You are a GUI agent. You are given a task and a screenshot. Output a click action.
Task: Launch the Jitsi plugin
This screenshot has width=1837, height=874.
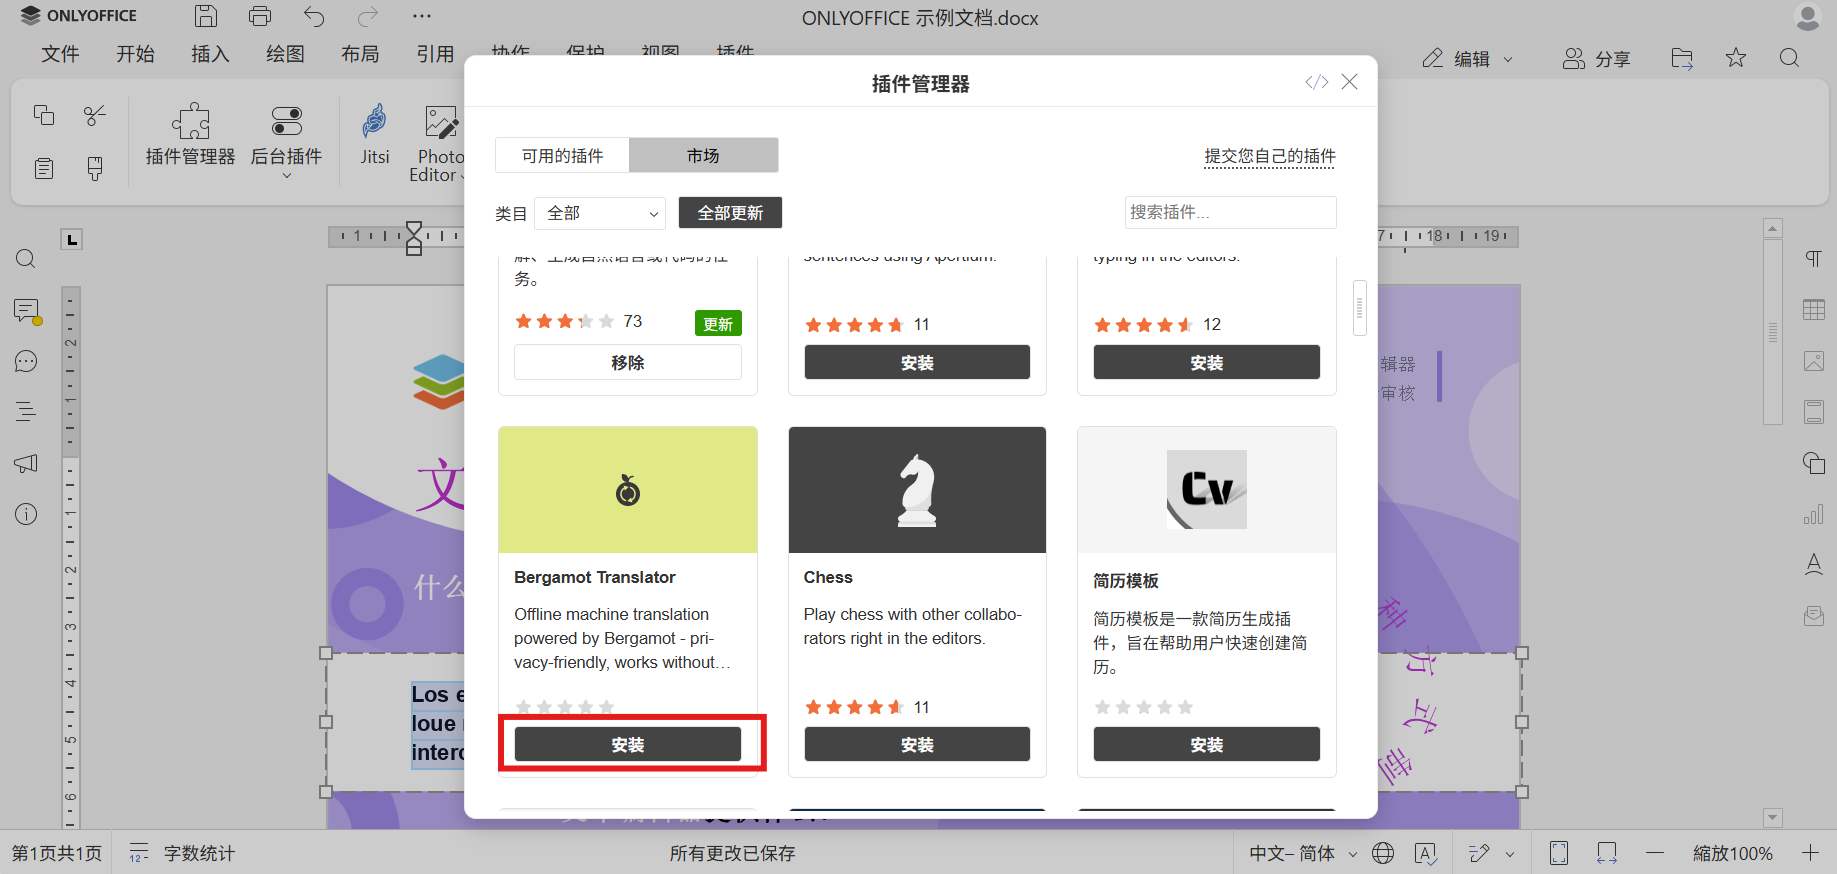coord(375,135)
